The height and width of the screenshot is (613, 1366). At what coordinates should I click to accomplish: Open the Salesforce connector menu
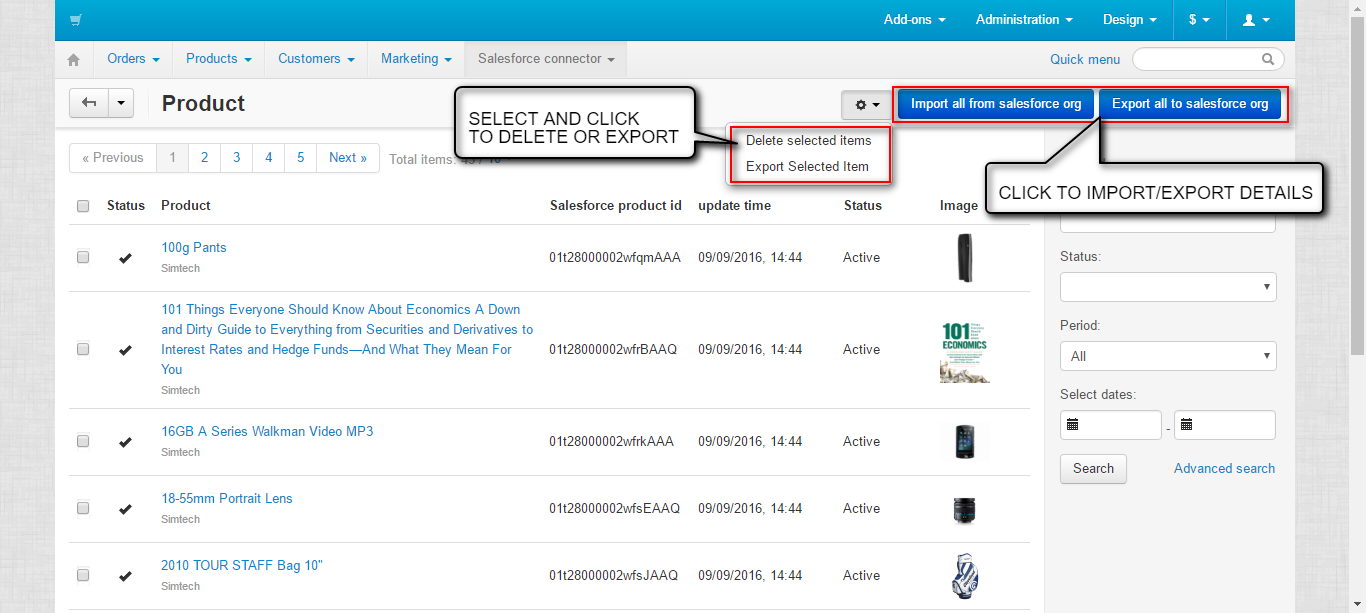pyautogui.click(x=544, y=59)
